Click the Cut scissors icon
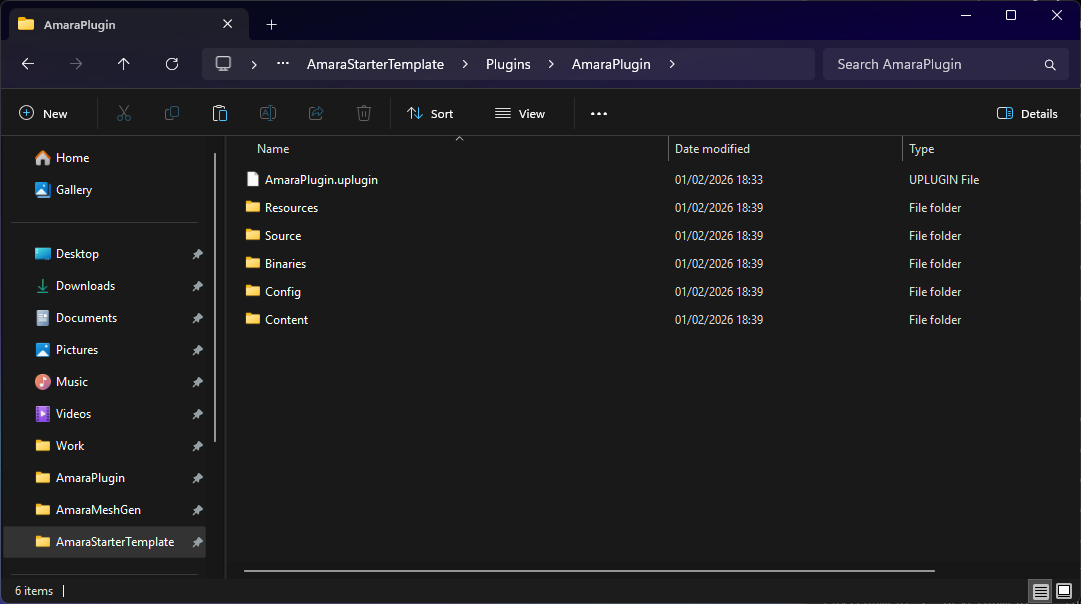The height and width of the screenshot is (604, 1081). click(124, 114)
